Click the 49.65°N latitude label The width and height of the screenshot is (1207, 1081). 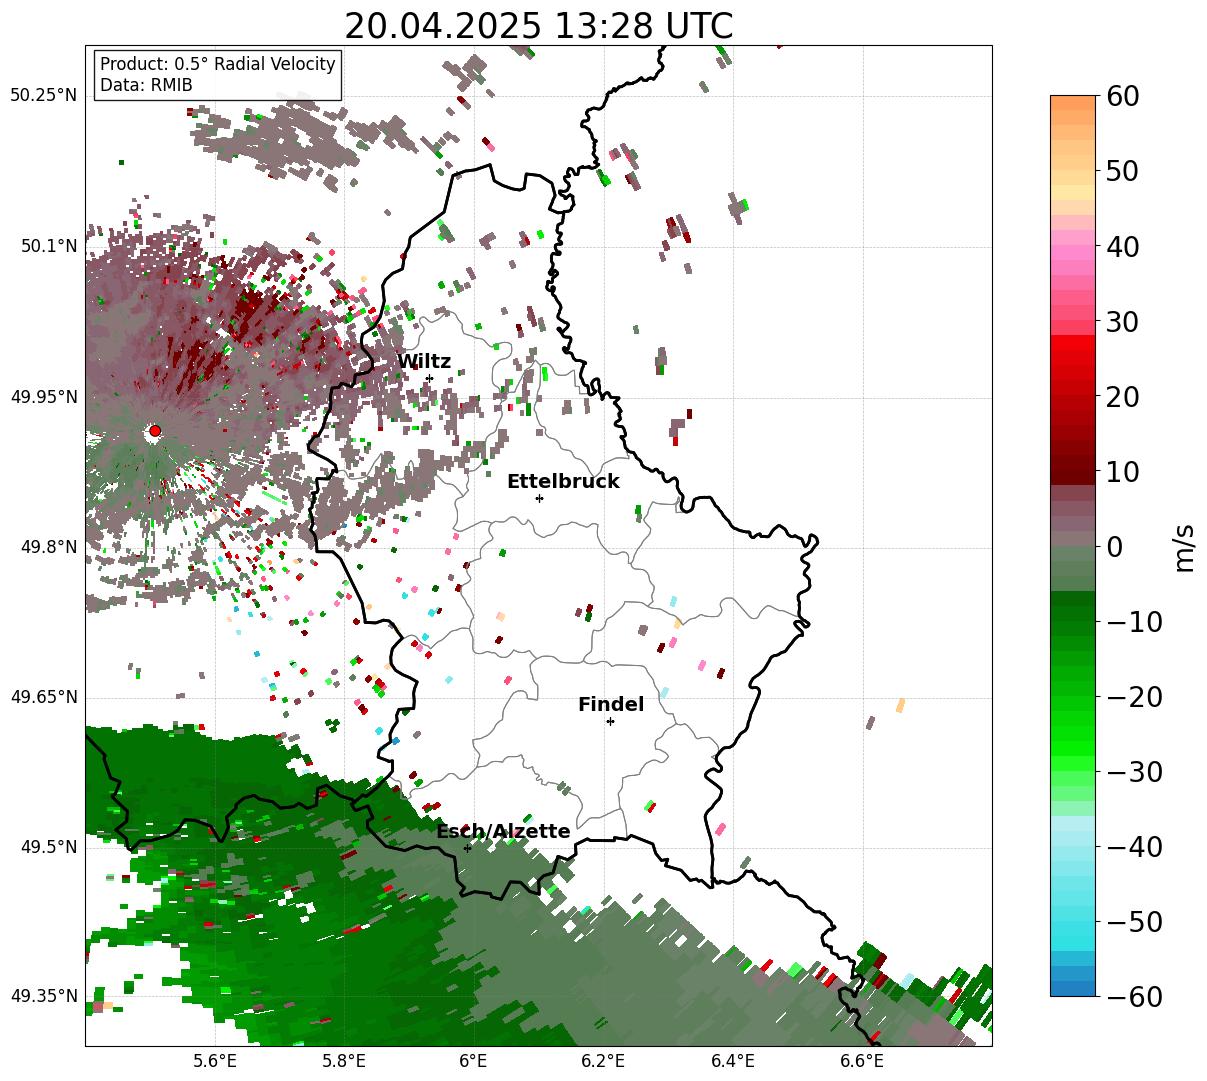[44, 697]
